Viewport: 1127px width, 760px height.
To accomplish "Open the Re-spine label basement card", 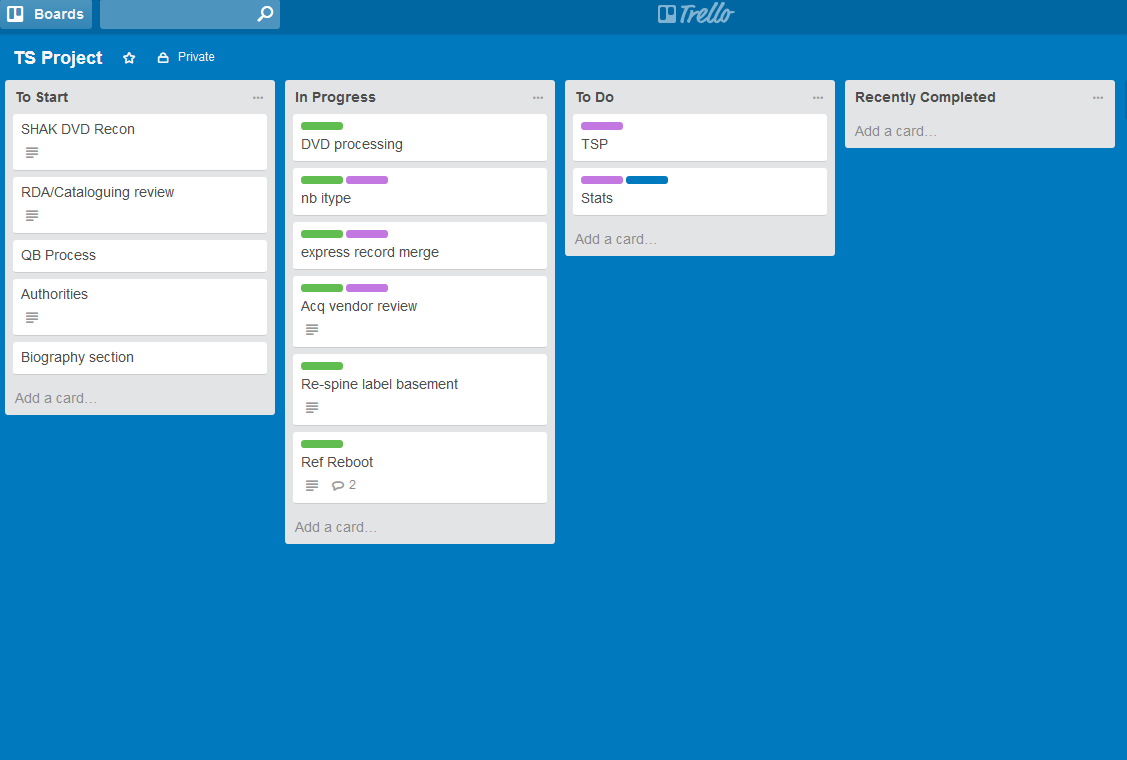I will [420, 390].
